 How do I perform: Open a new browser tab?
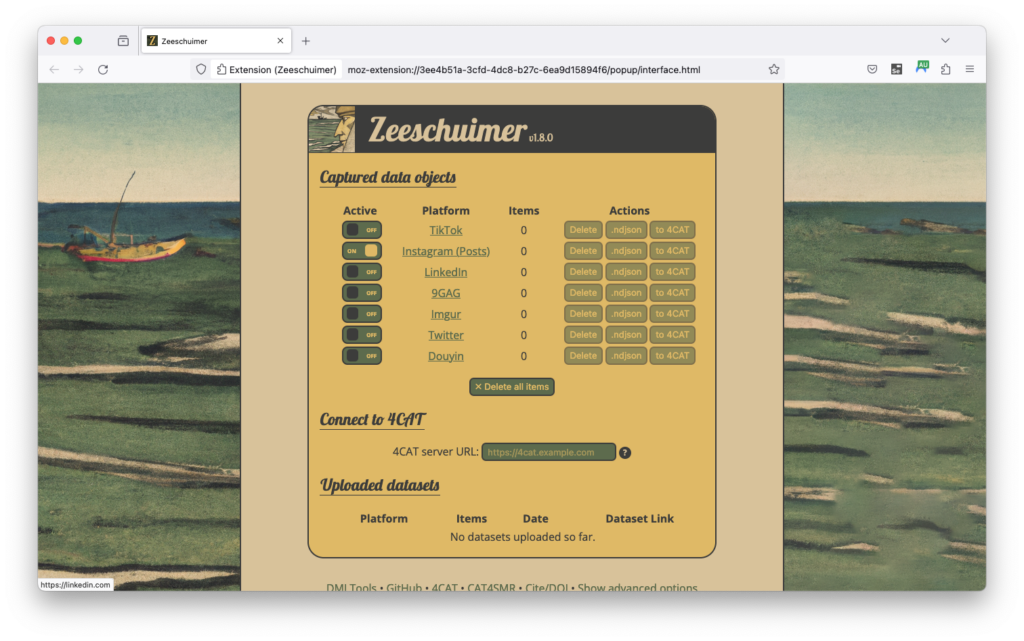(x=306, y=41)
